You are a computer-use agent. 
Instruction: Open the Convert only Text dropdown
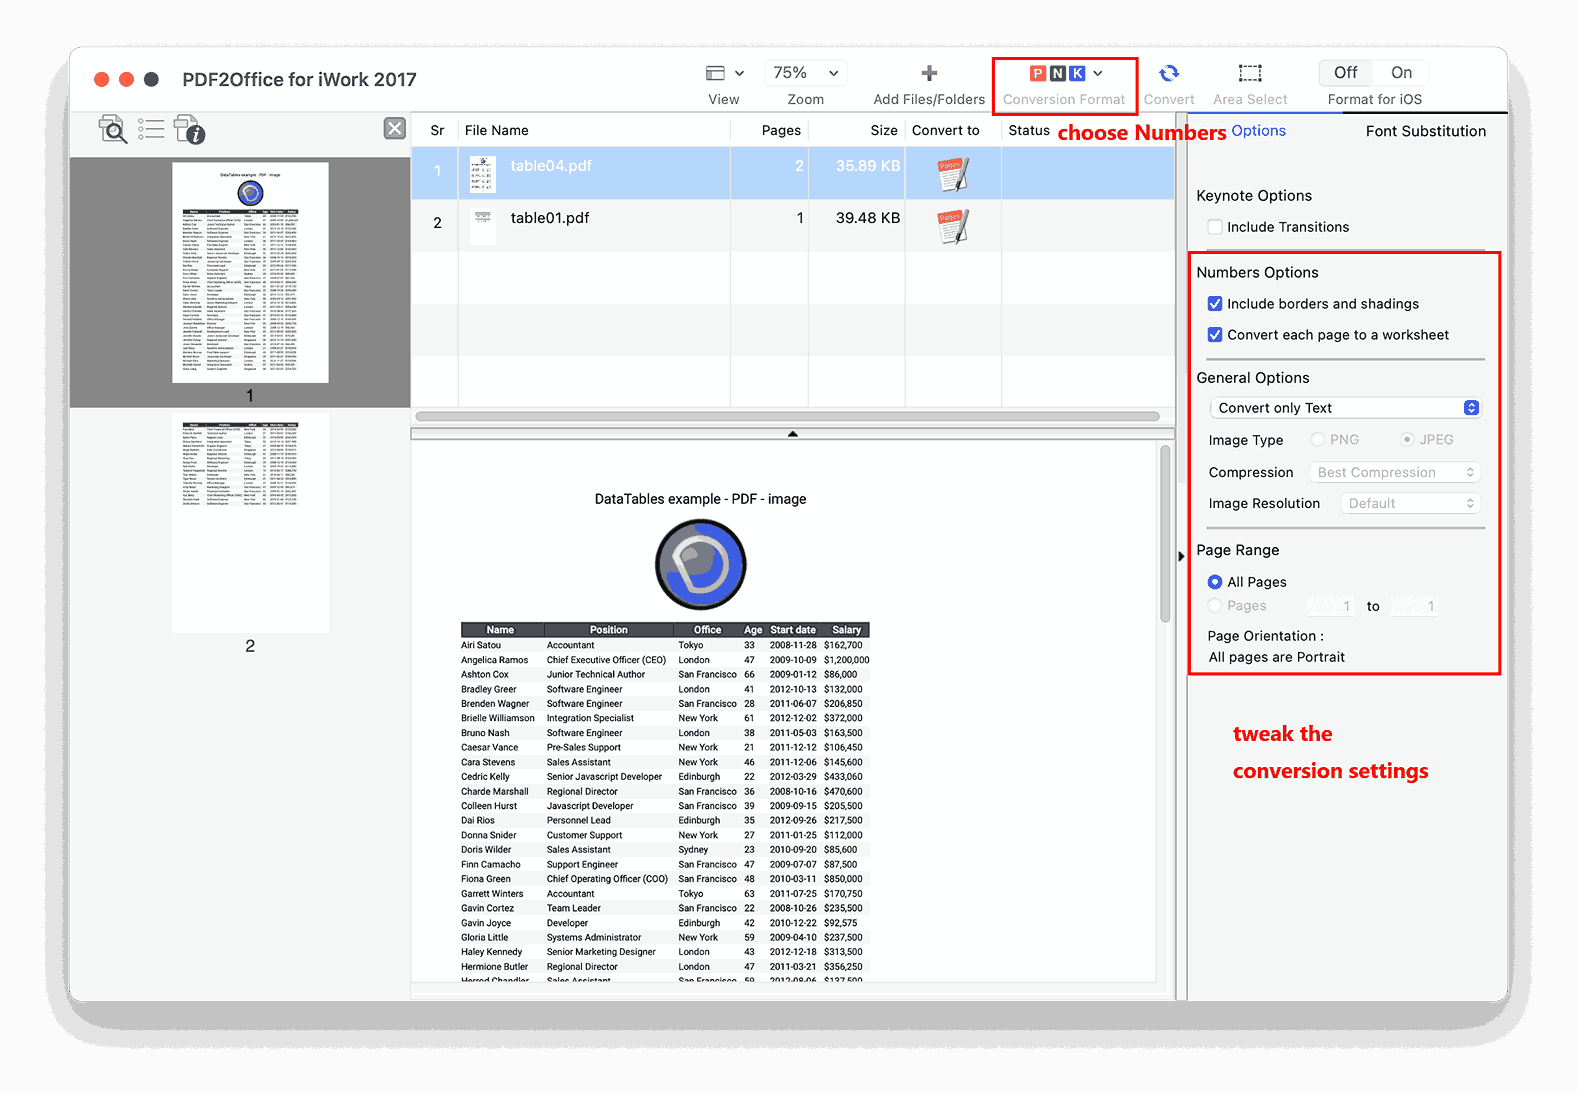coord(1345,408)
